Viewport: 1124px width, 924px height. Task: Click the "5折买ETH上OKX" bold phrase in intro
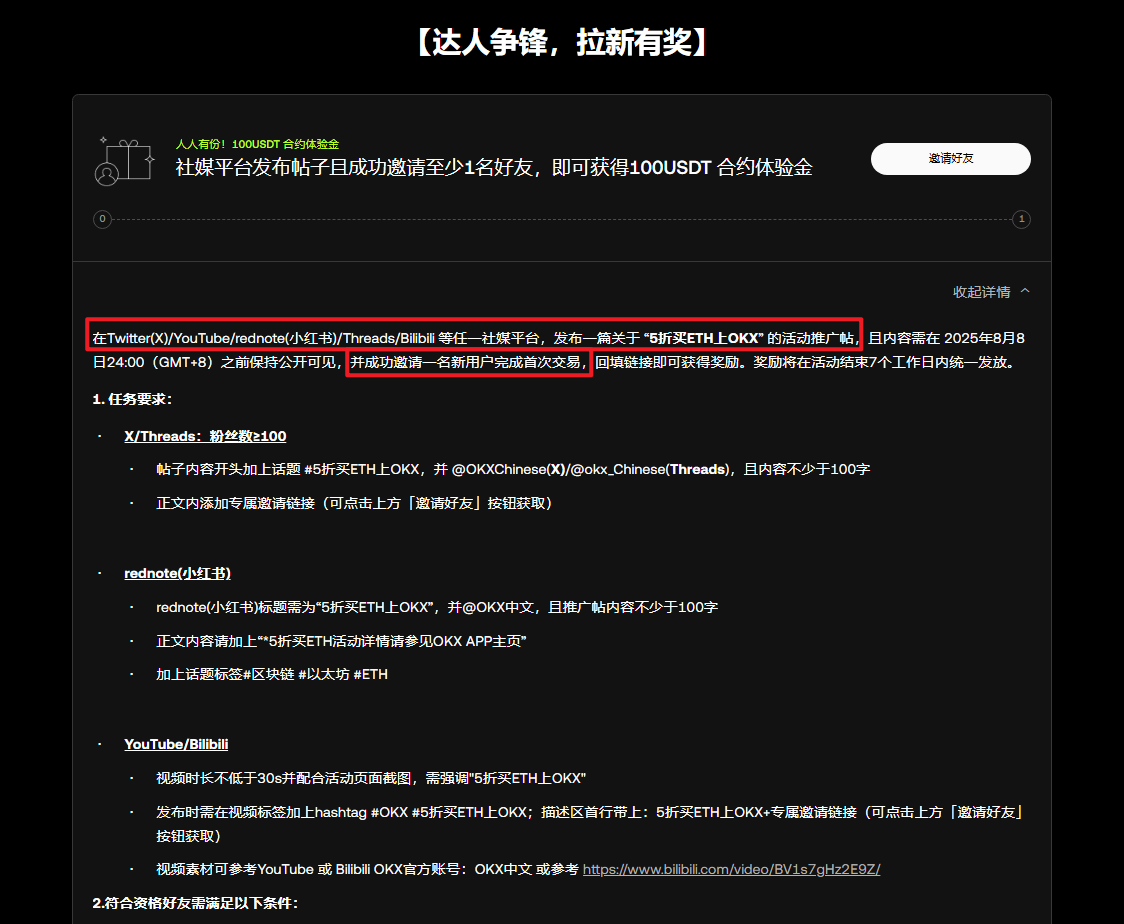[x=704, y=338]
